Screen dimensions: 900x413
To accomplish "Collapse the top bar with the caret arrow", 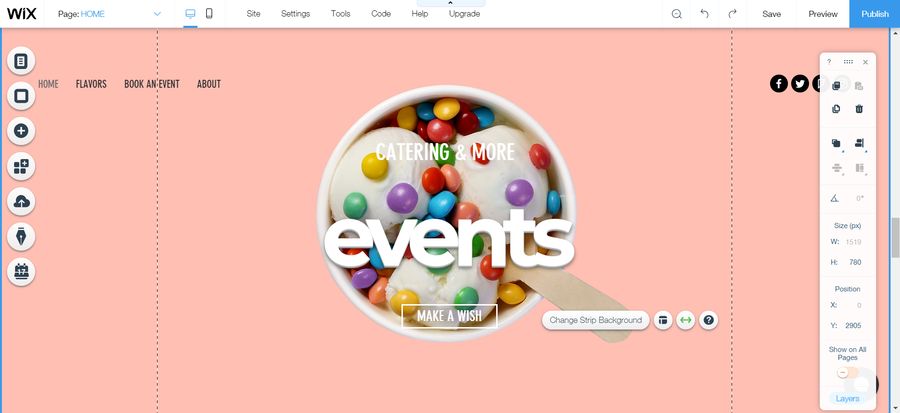I will click(450, 3).
